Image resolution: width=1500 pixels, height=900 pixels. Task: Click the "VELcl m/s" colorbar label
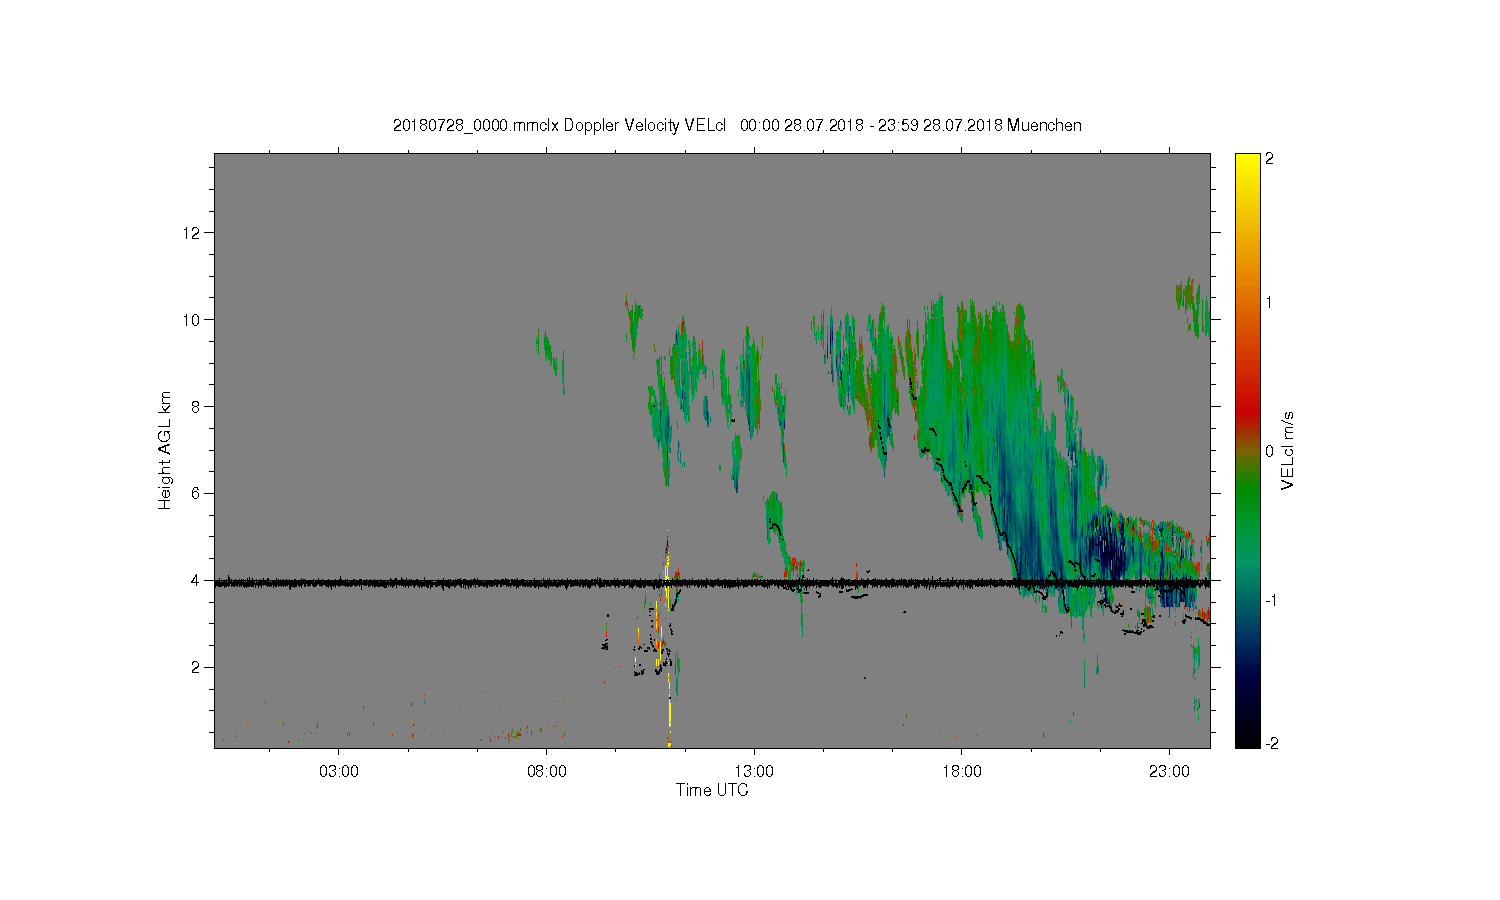(1288, 450)
